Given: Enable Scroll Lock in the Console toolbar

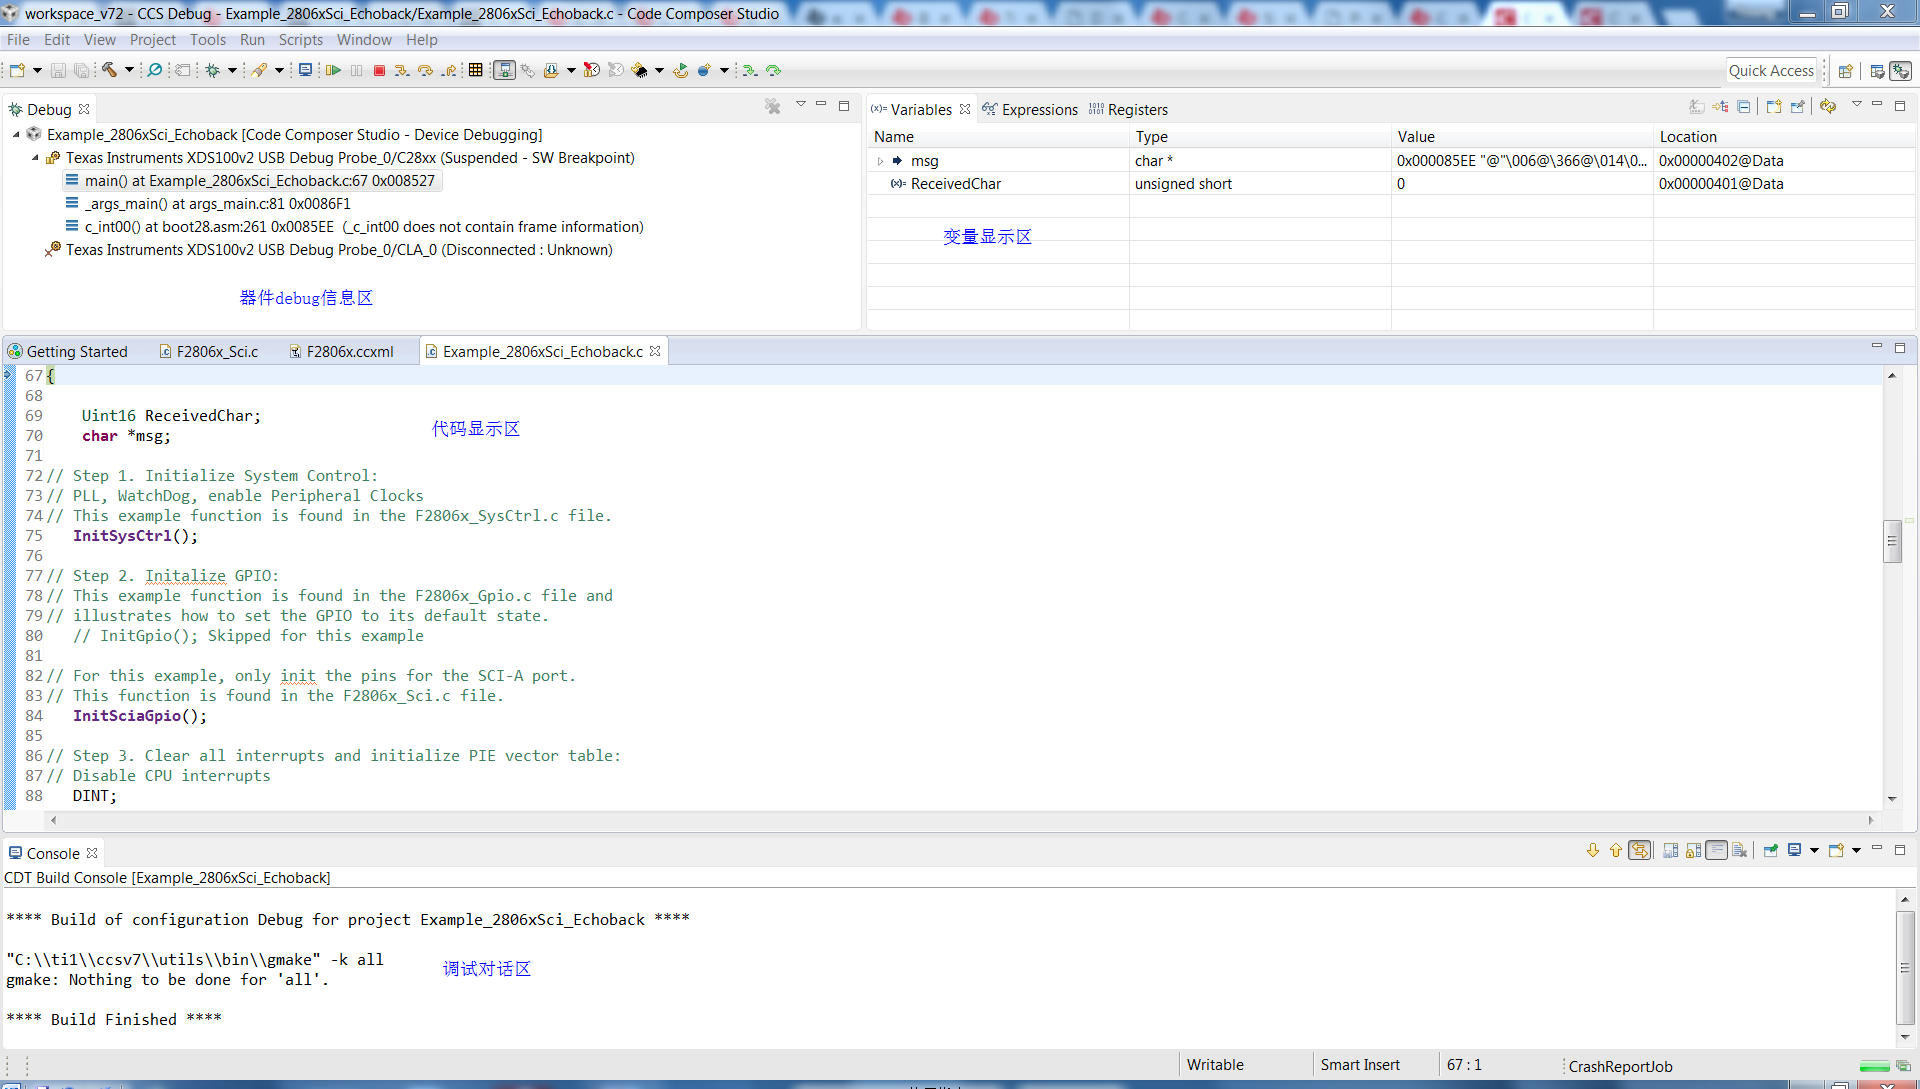Looking at the screenshot, I should pyautogui.click(x=1692, y=850).
